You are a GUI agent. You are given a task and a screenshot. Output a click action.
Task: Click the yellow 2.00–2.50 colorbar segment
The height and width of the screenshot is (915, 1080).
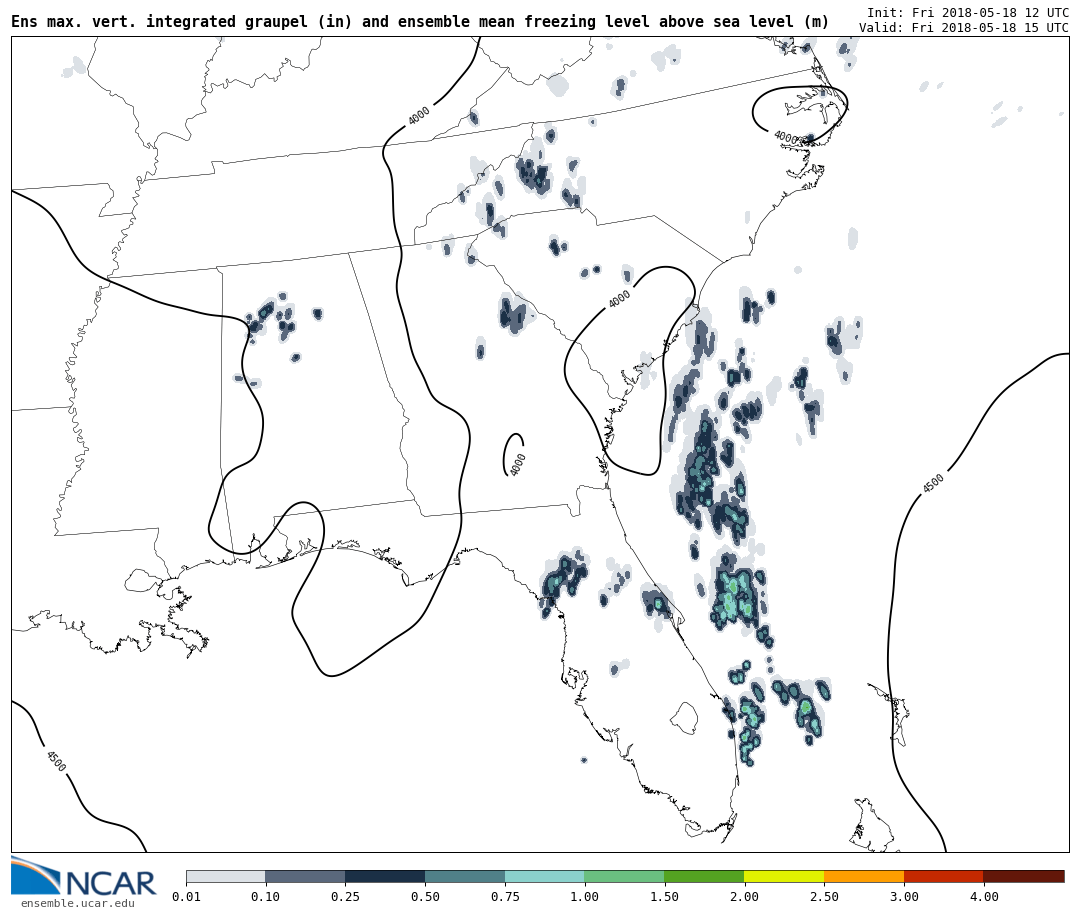click(x=784, y=876)
